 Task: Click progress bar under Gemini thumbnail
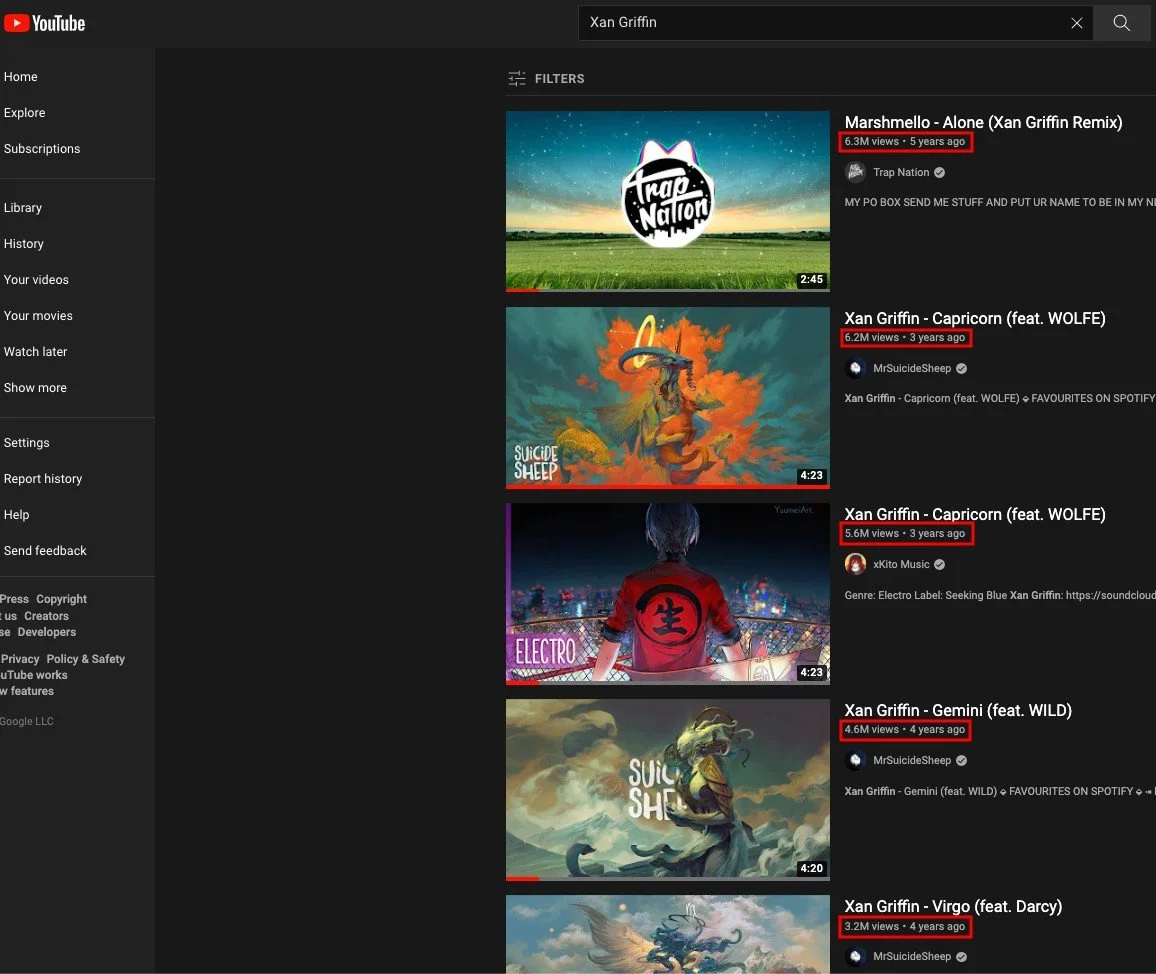click(x=668, y=879)
